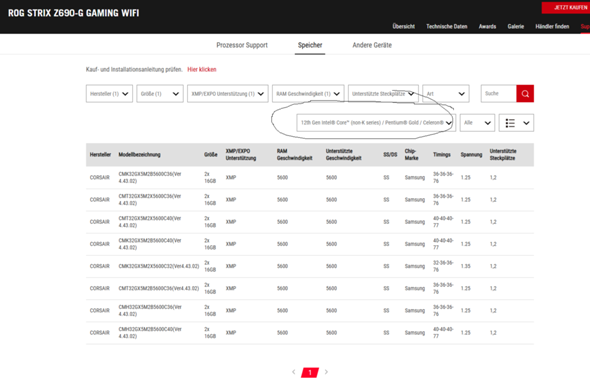The width and height of the screenshot is (590, 389).
Task: Click Samsung in the CMK32GX5M2B5600C36 row
Action: pos(415,178)
